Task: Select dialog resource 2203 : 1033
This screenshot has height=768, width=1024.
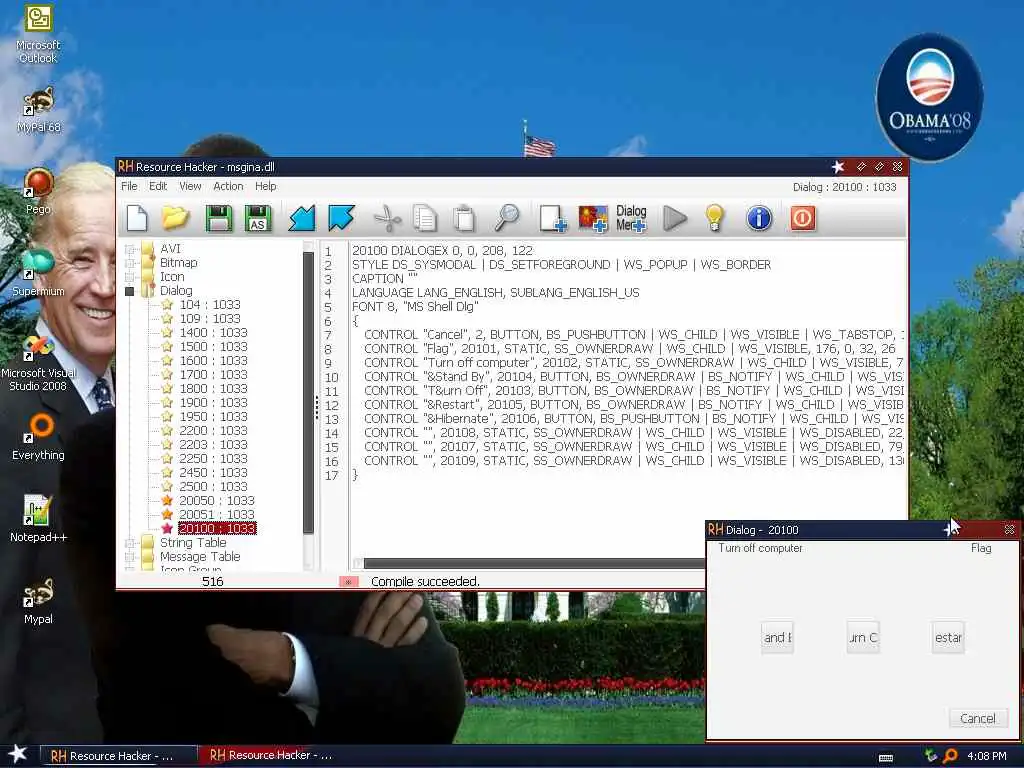Action: [x=213, y=444]
